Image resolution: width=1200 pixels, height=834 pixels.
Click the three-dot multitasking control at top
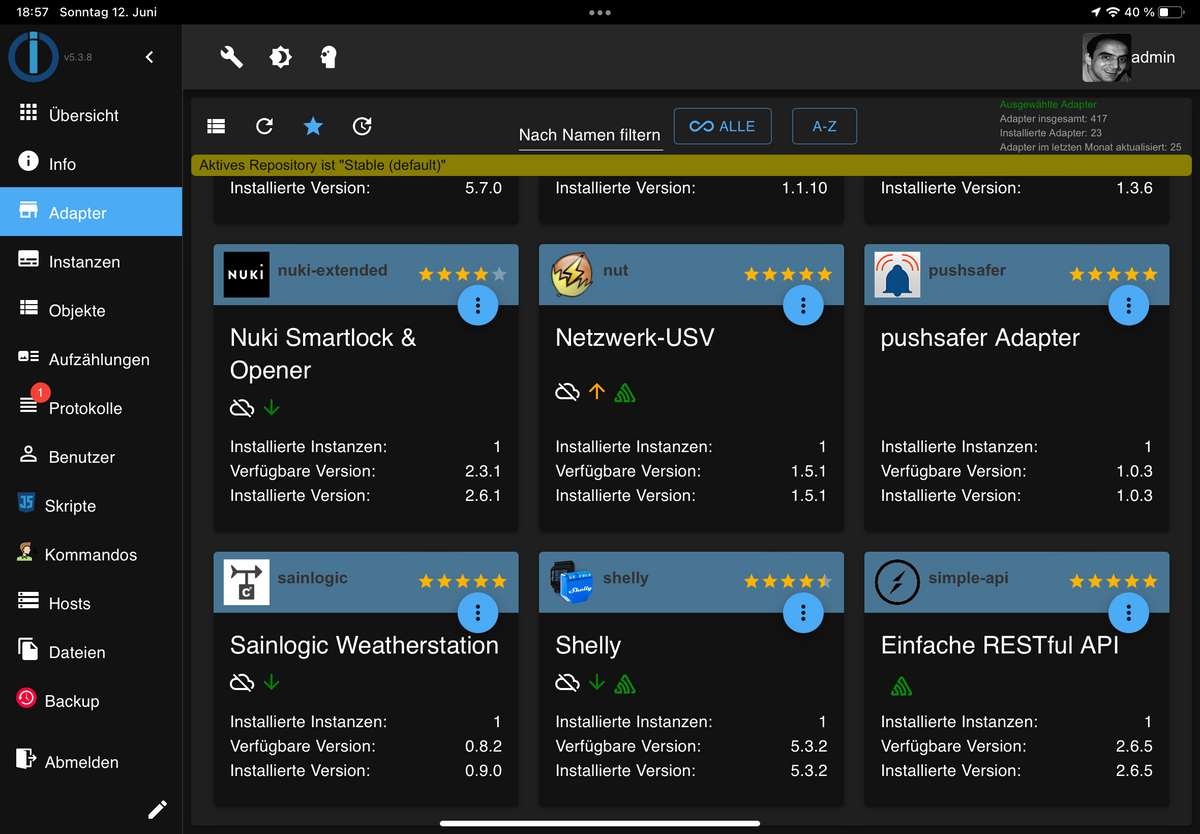click(600, 12)
